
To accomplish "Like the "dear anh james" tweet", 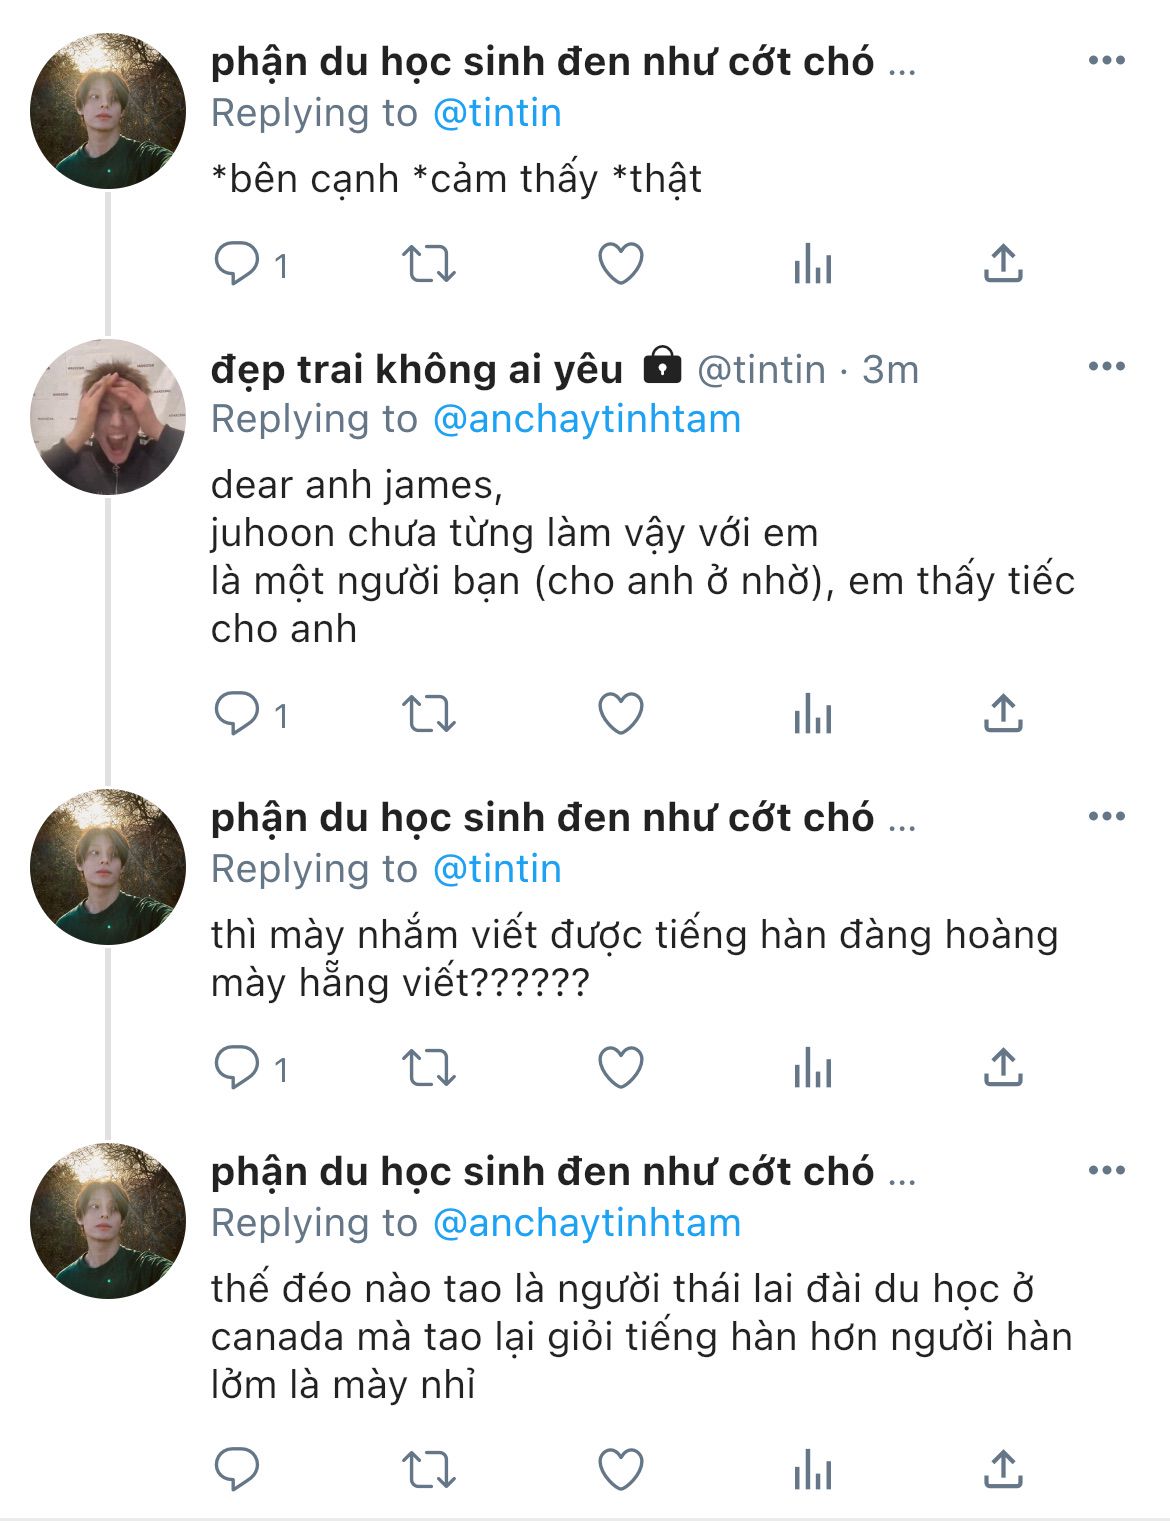I will click(x=620, y=714).
